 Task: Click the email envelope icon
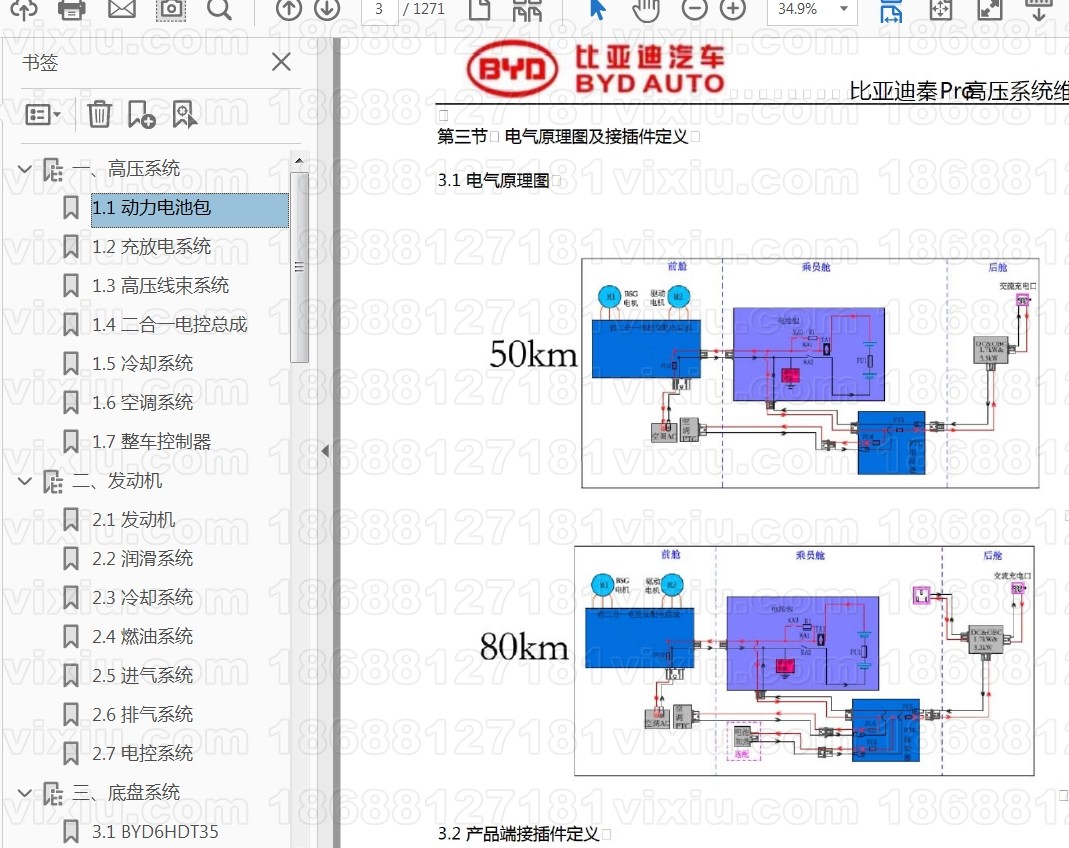point(122,9)
